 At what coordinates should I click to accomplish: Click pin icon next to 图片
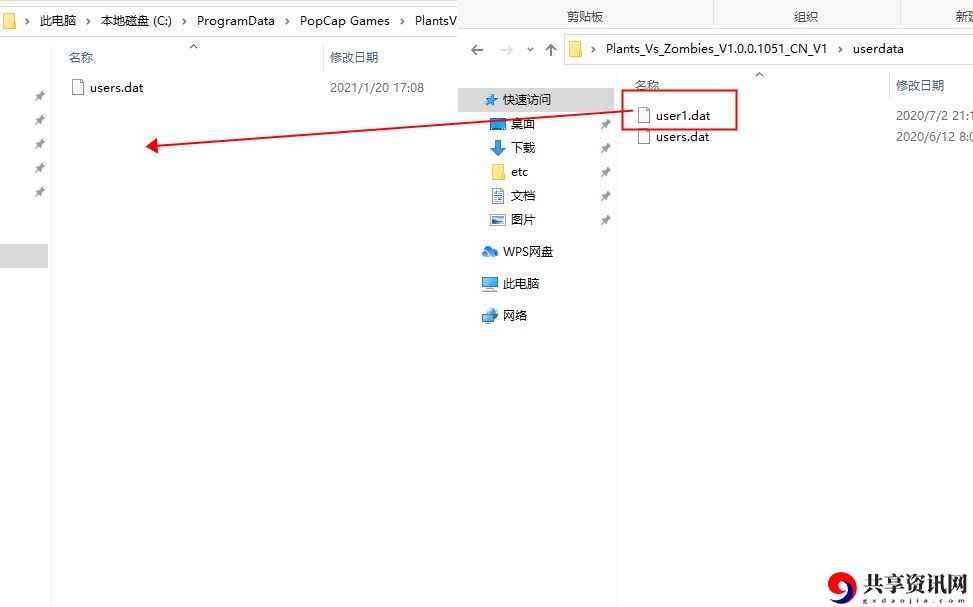tap(606, 220)
